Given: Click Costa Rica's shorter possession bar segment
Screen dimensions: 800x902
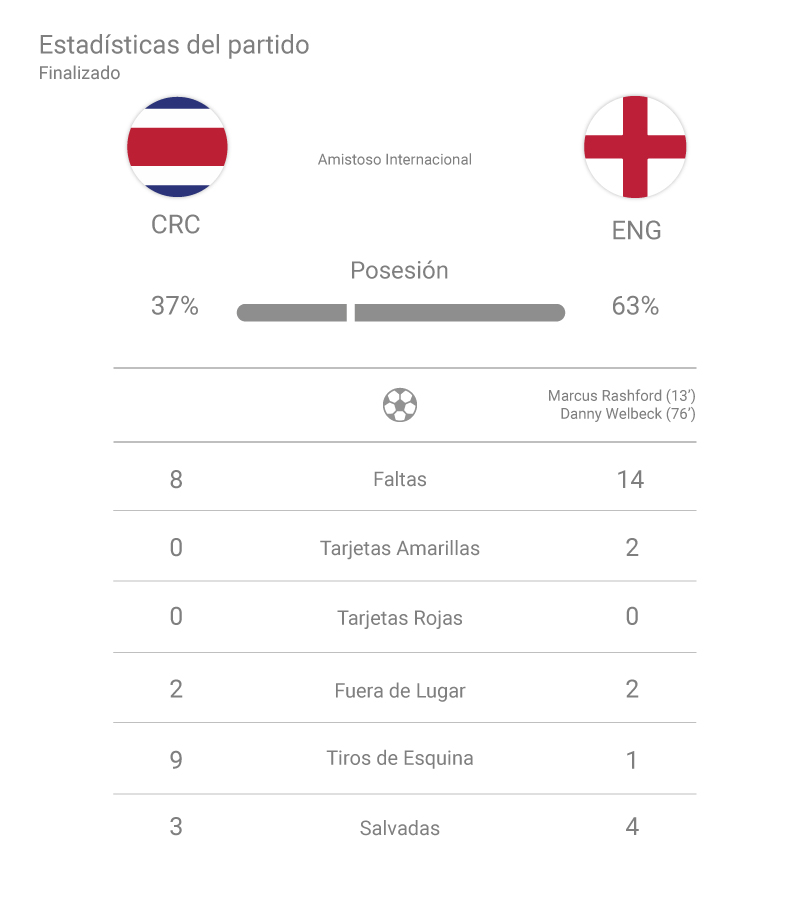Looking at the screenshot, I should click(291, 313).
